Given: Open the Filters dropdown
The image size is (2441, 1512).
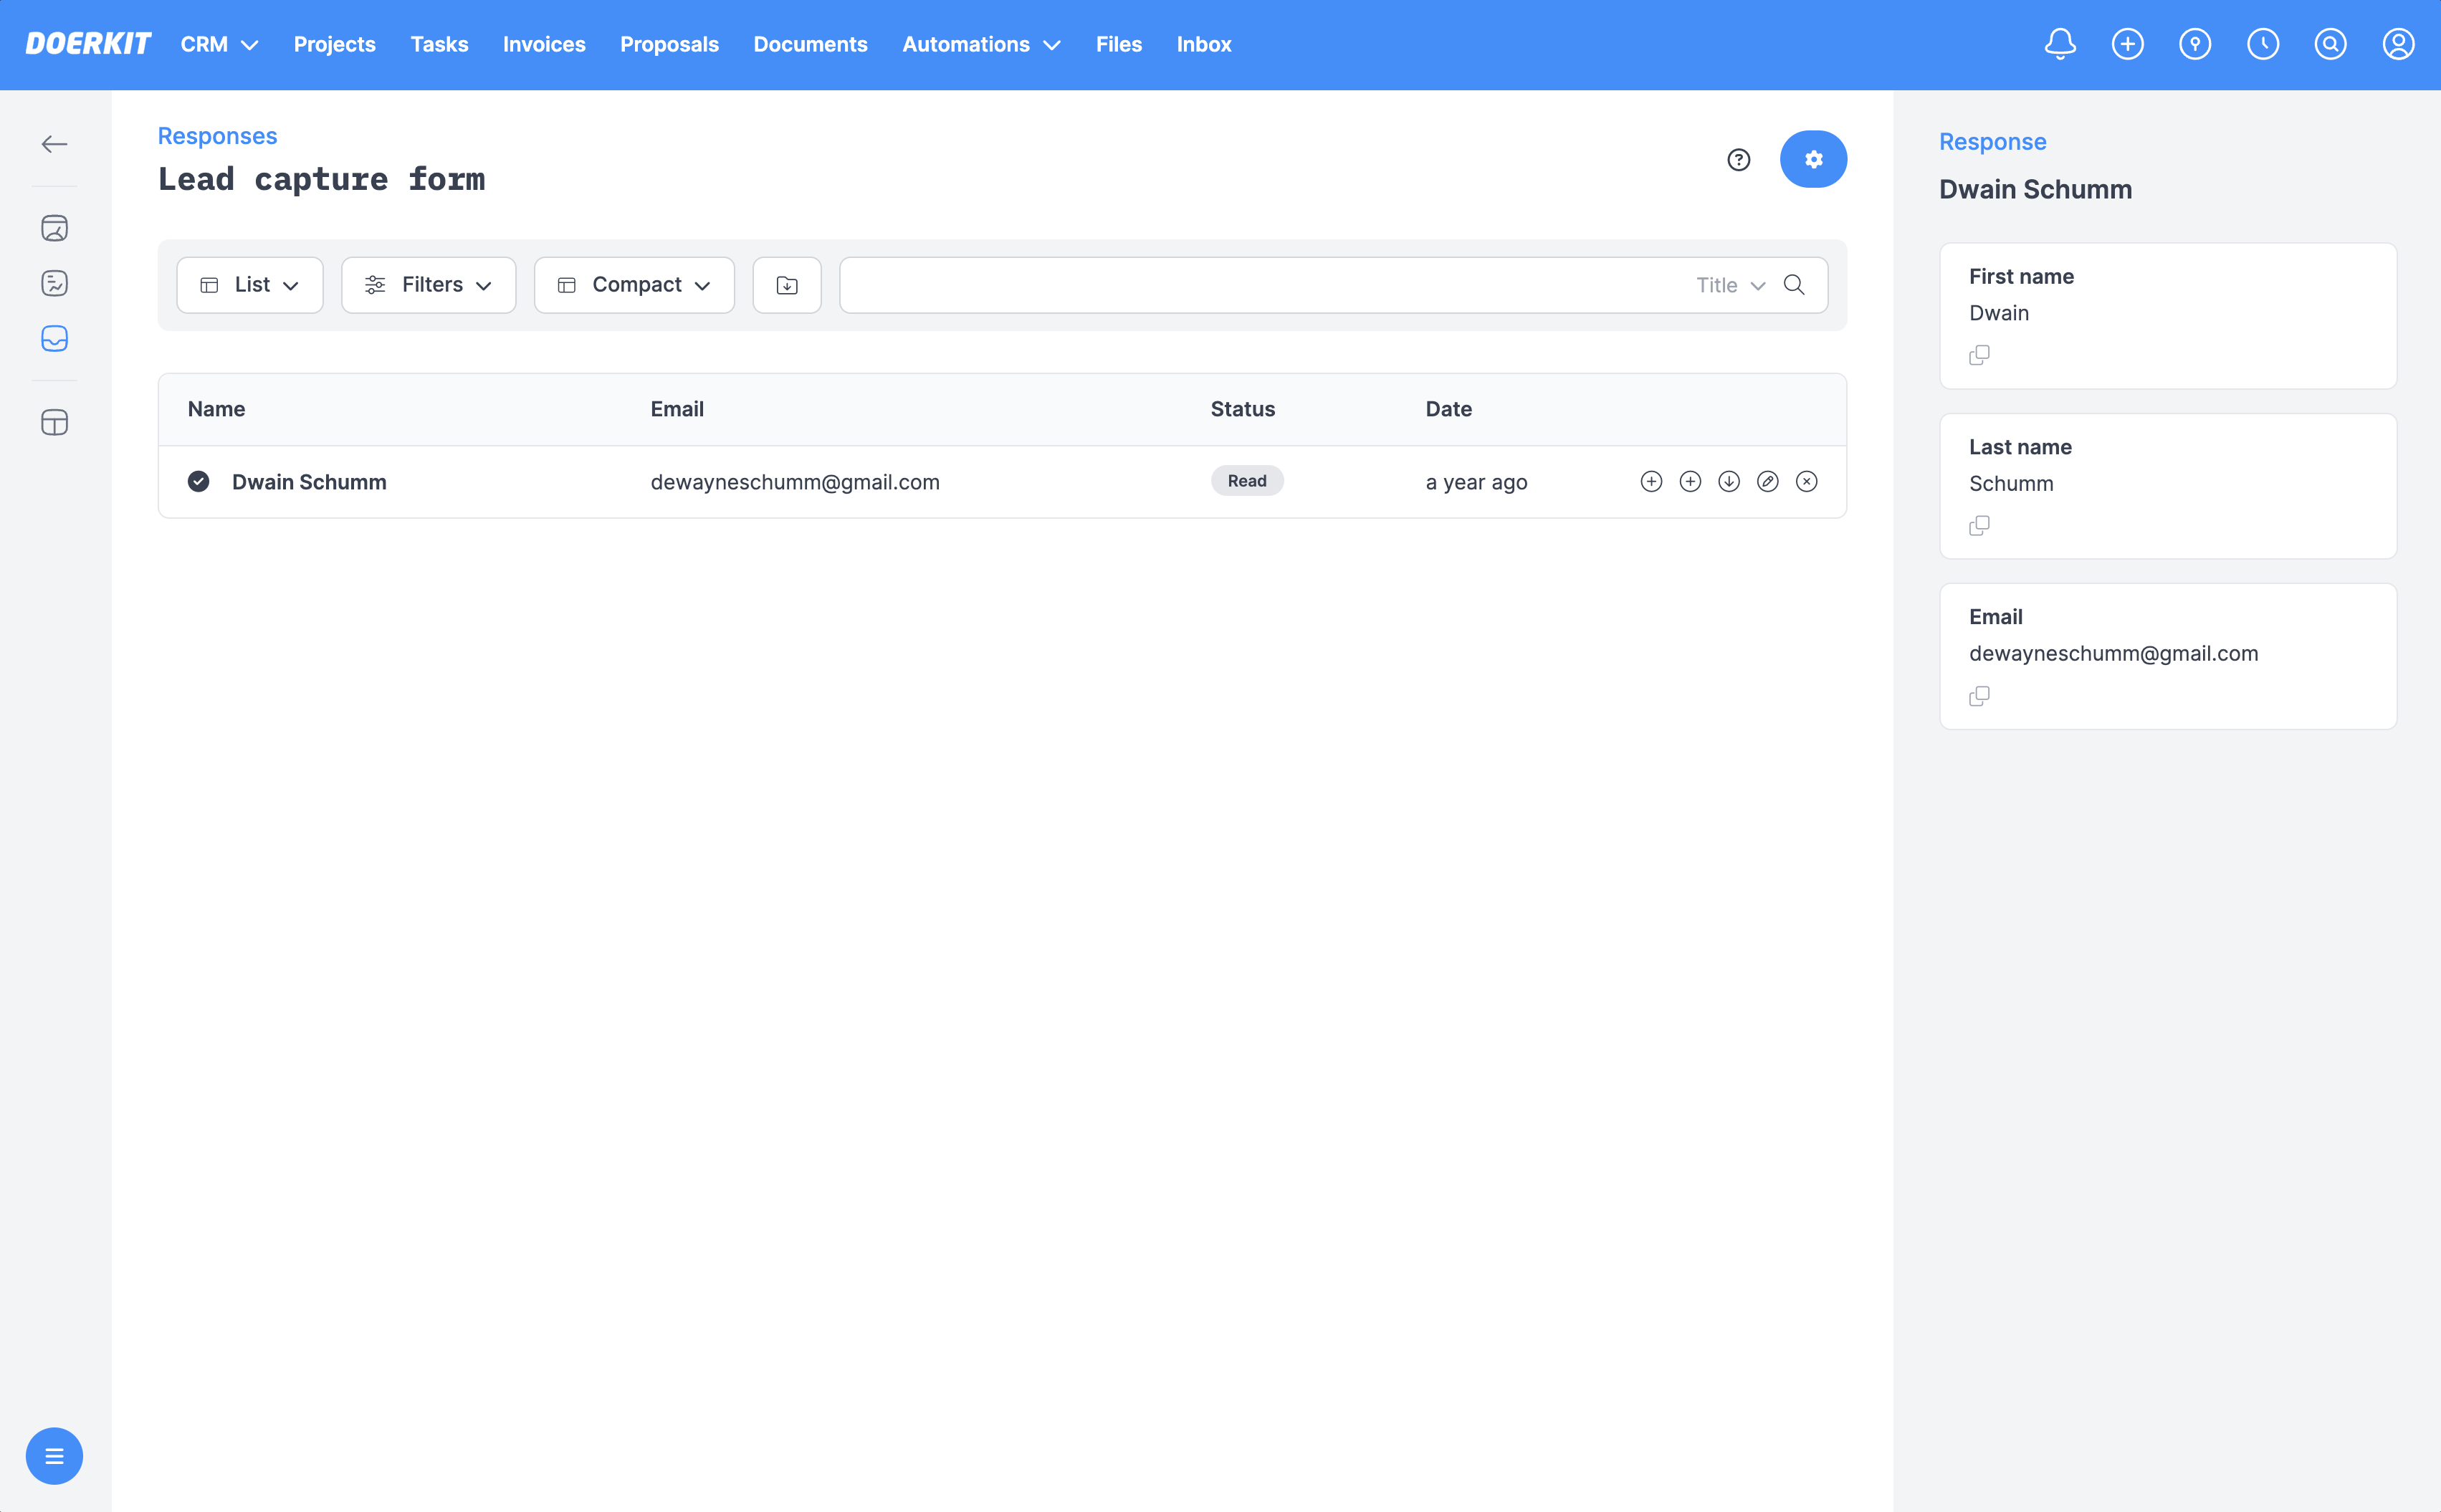Looking at the screenshot, I should [x=428, y=285].
